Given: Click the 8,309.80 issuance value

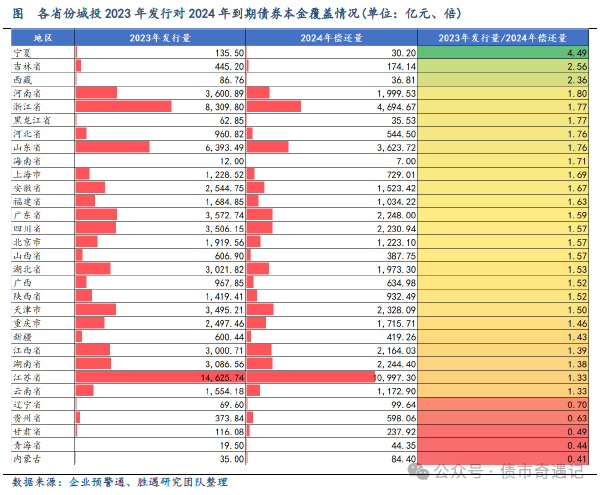Looking at the screenshot, I should 225,107.
